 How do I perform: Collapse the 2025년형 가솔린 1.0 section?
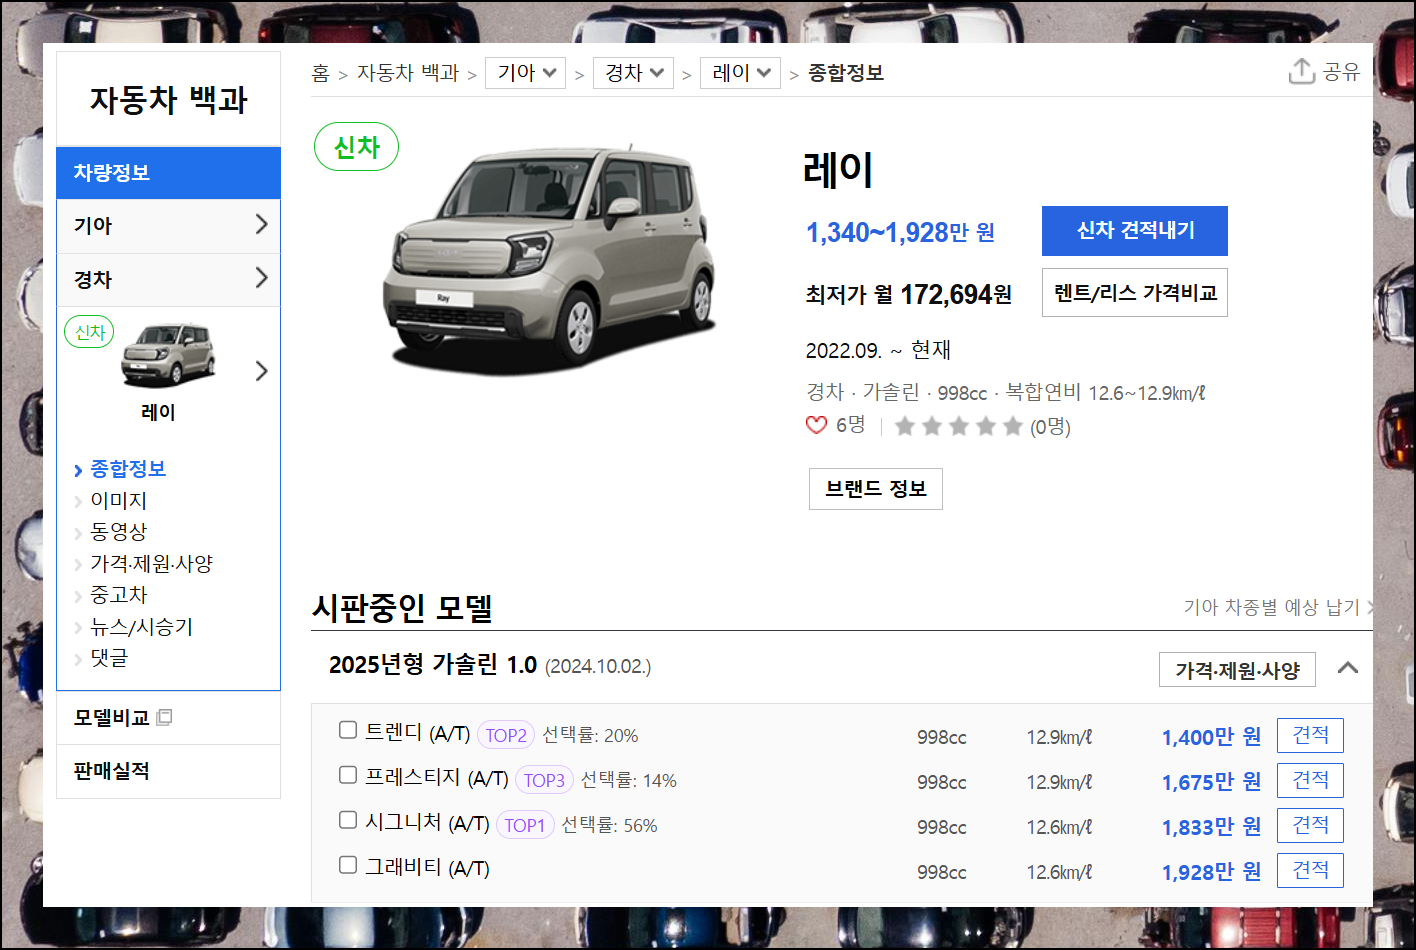click(x=1348, y=668)
